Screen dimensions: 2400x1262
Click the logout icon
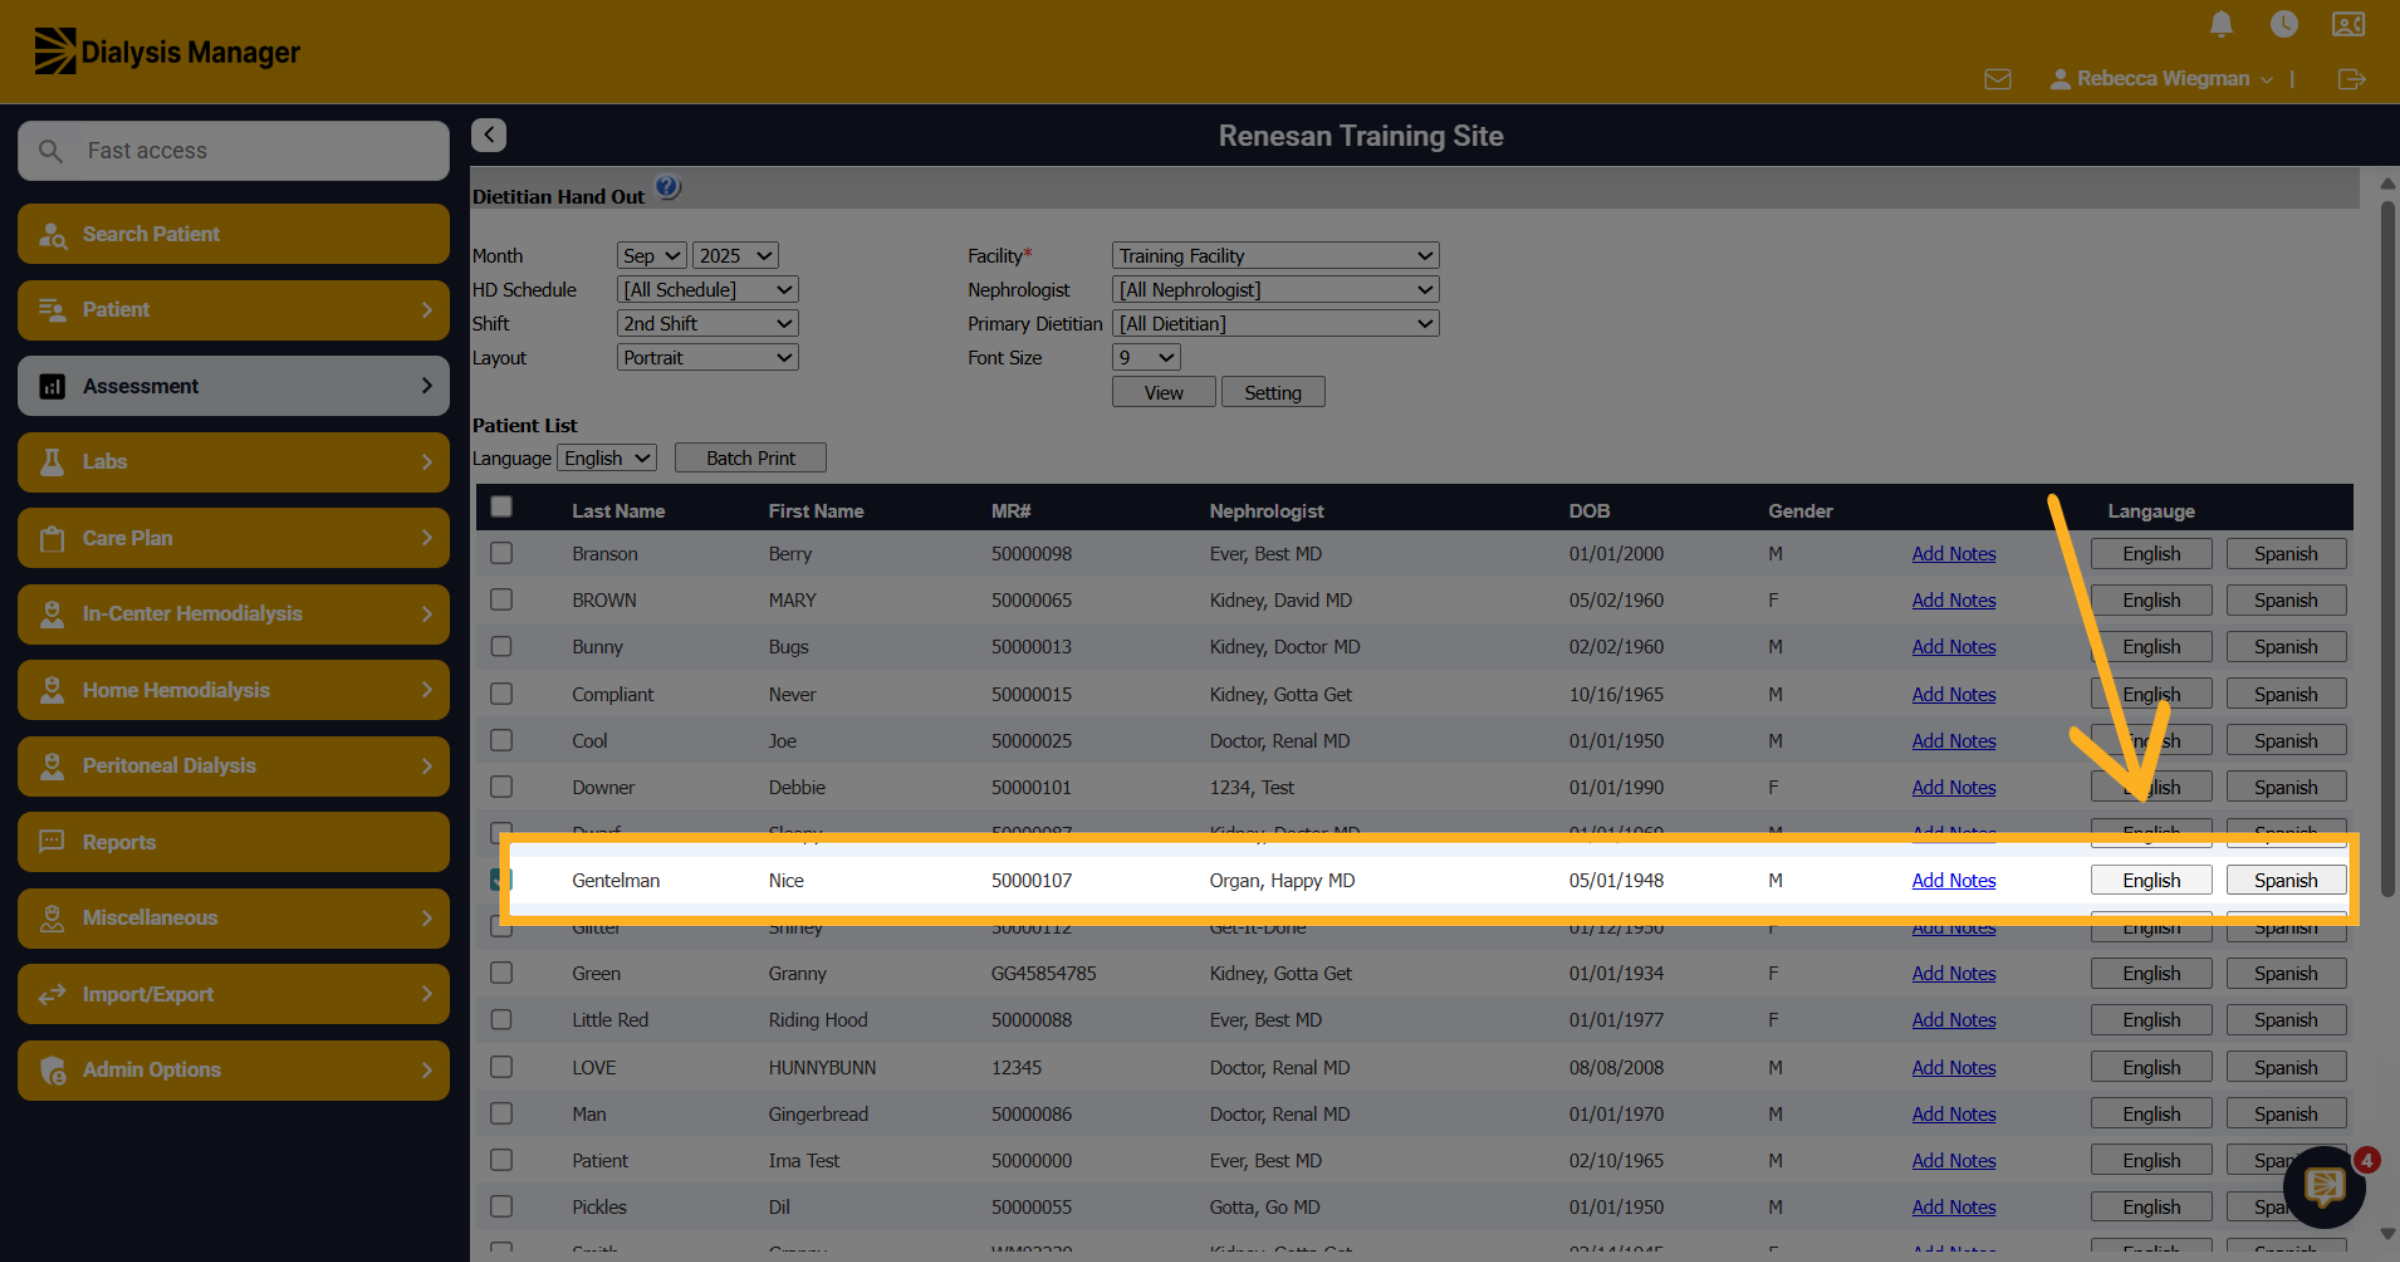2352,79
